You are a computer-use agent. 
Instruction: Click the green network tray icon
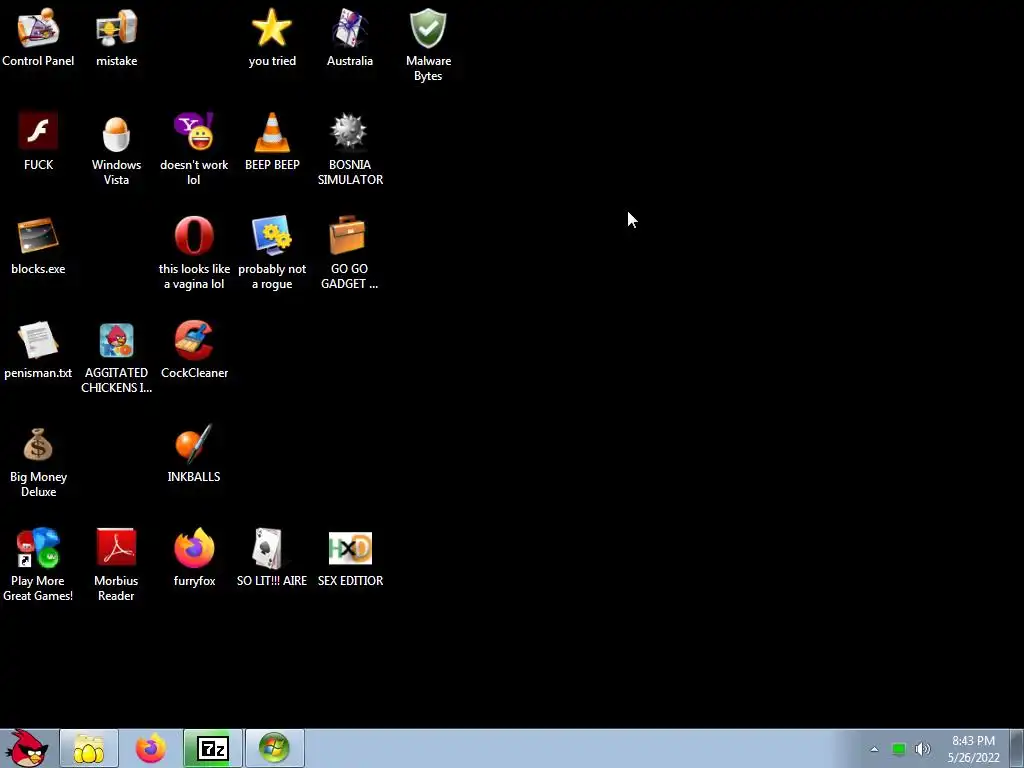tap(899, 749)
